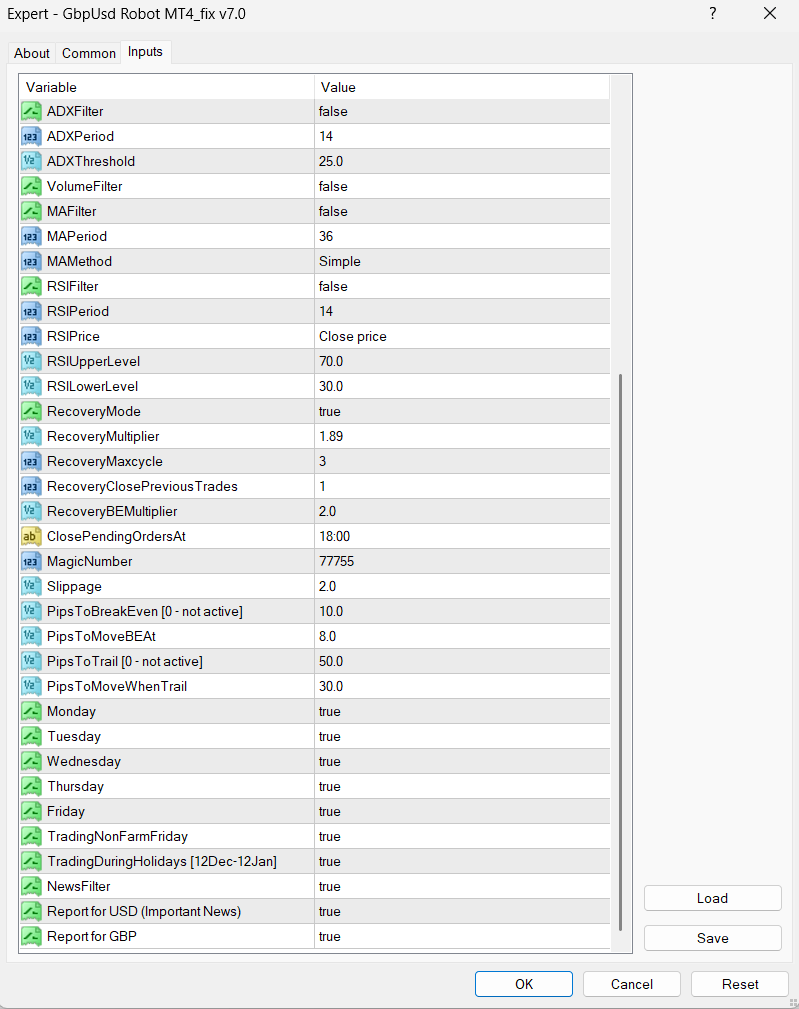The width and height of the screenshot is (799, 1009).
Task: Click the integer icon beside RSIPeriod
Action: pos(31,311)
